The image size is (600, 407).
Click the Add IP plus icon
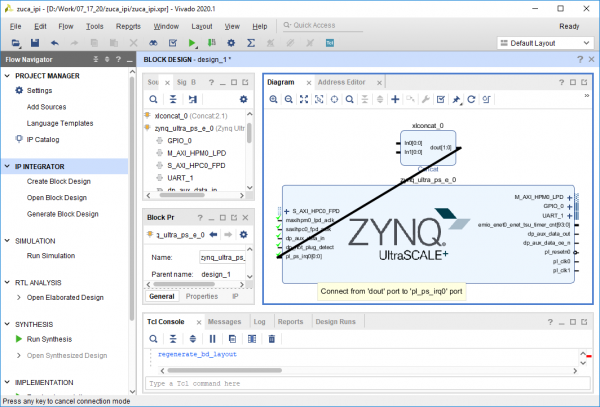point(396,100)
